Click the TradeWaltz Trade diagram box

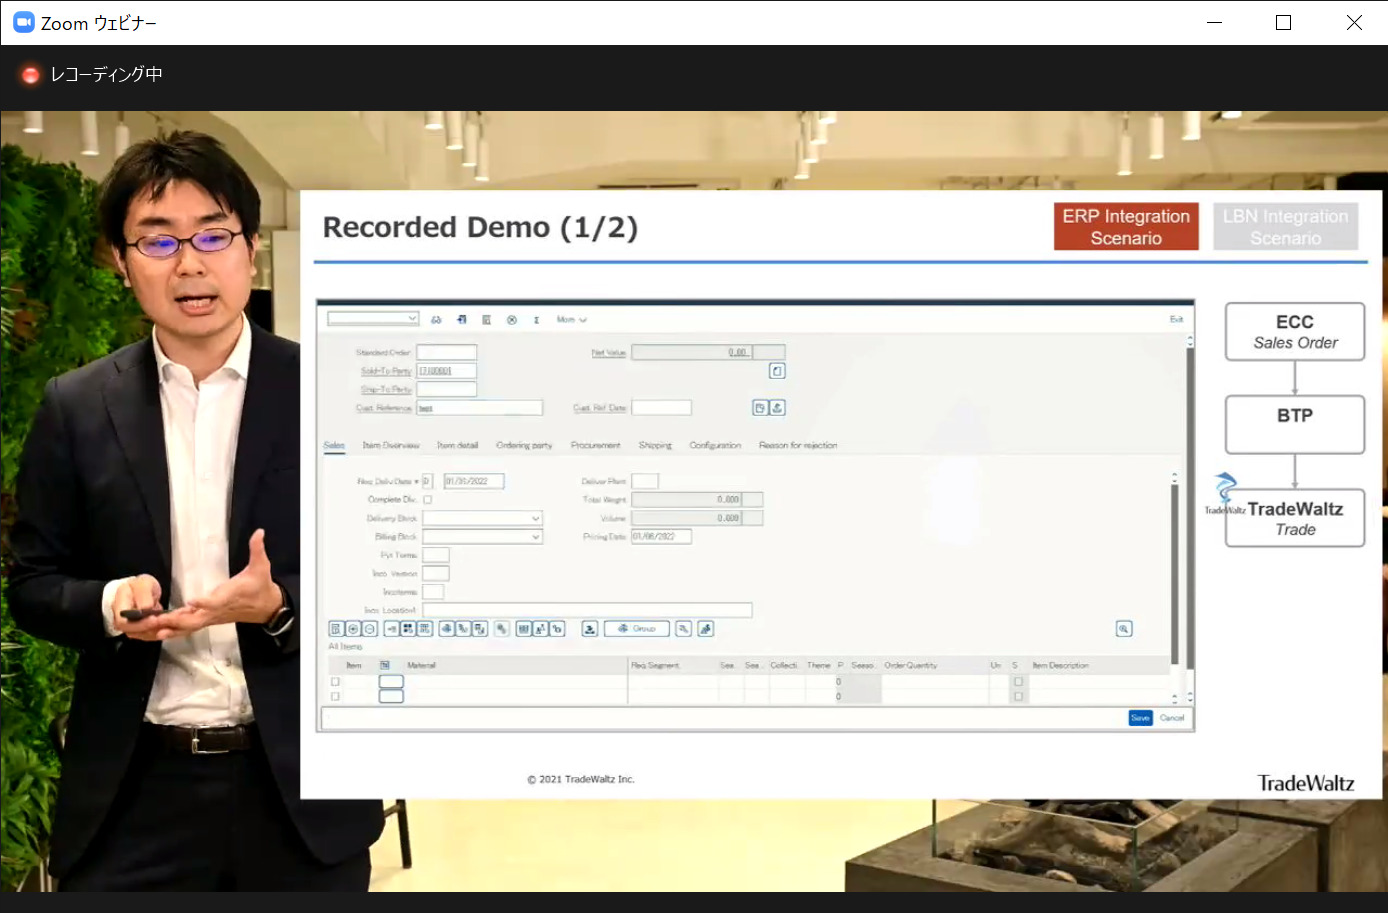pyautogui.click(x=1295, y=518)
